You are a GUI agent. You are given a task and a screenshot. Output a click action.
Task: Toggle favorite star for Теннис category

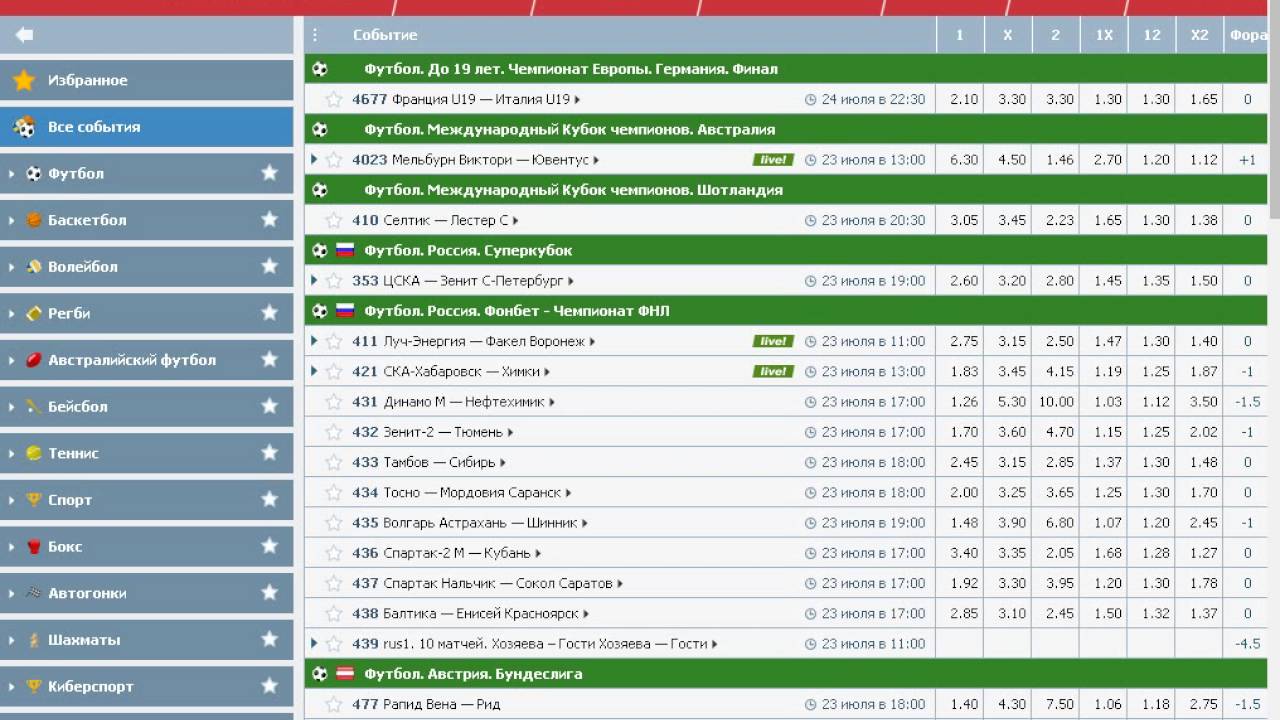[x=269, y=453]
